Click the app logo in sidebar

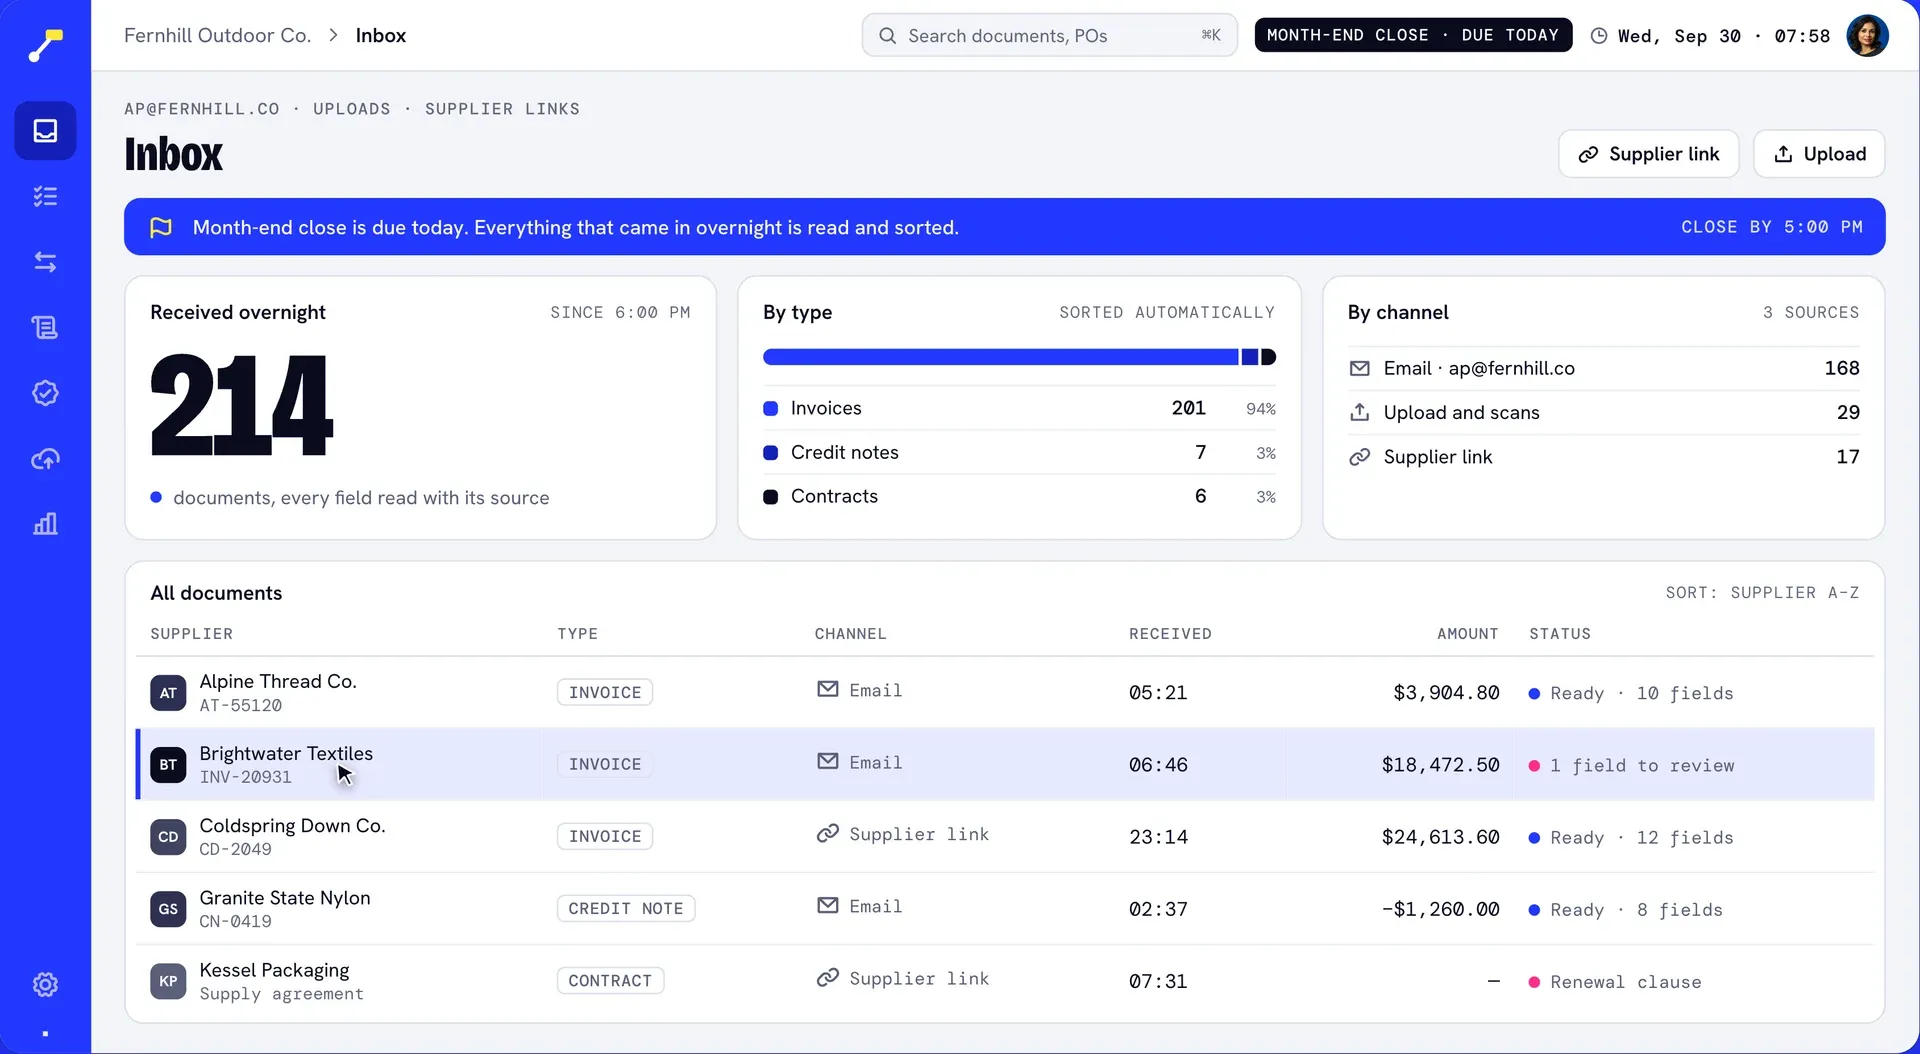coord(45,45)
